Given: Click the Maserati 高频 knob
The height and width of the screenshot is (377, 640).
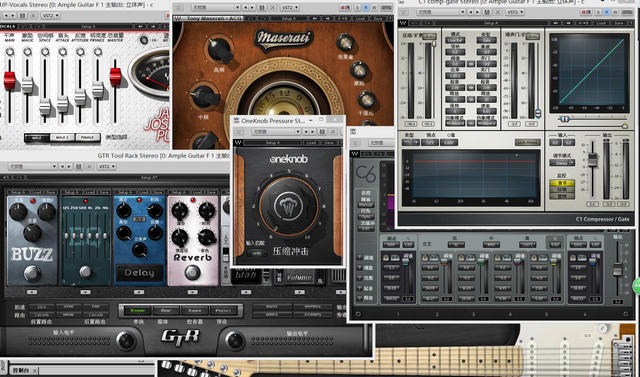Looking at the screenshot, I should tap(220, 50).
